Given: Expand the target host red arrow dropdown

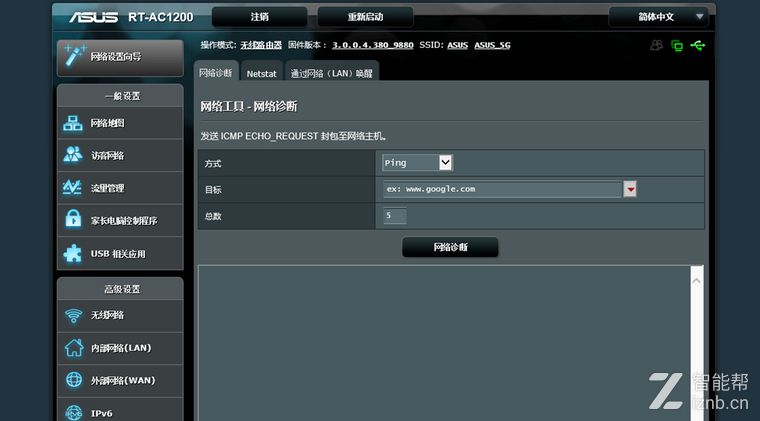Looking at the screenshot, I should 630,189.
